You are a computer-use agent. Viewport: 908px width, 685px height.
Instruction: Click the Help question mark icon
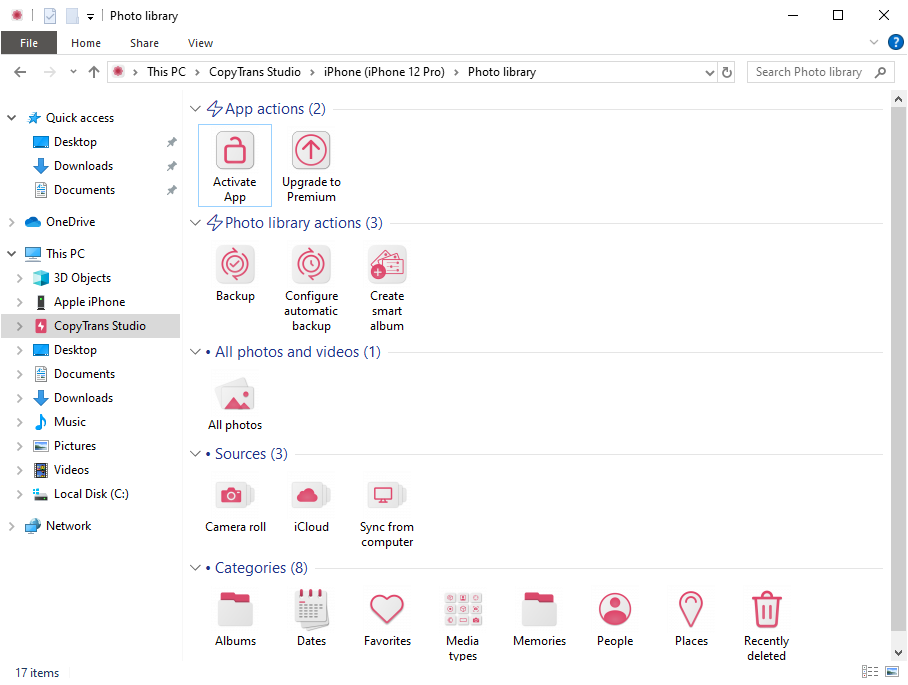pos(895,42)
